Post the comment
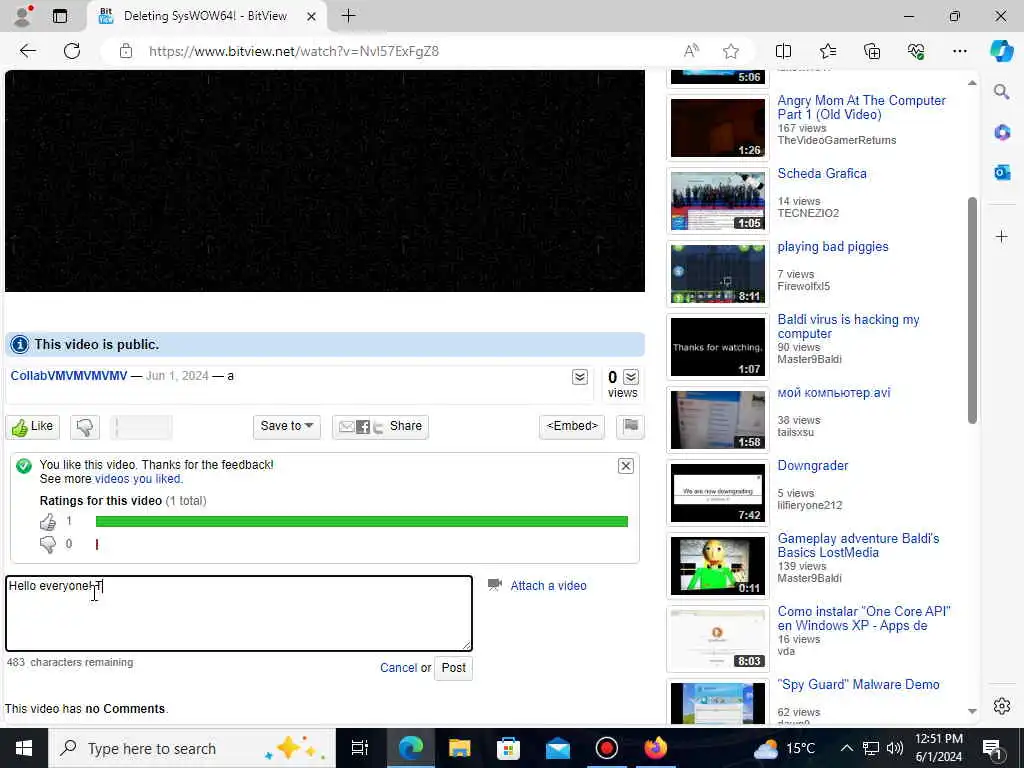 point(453,668)
